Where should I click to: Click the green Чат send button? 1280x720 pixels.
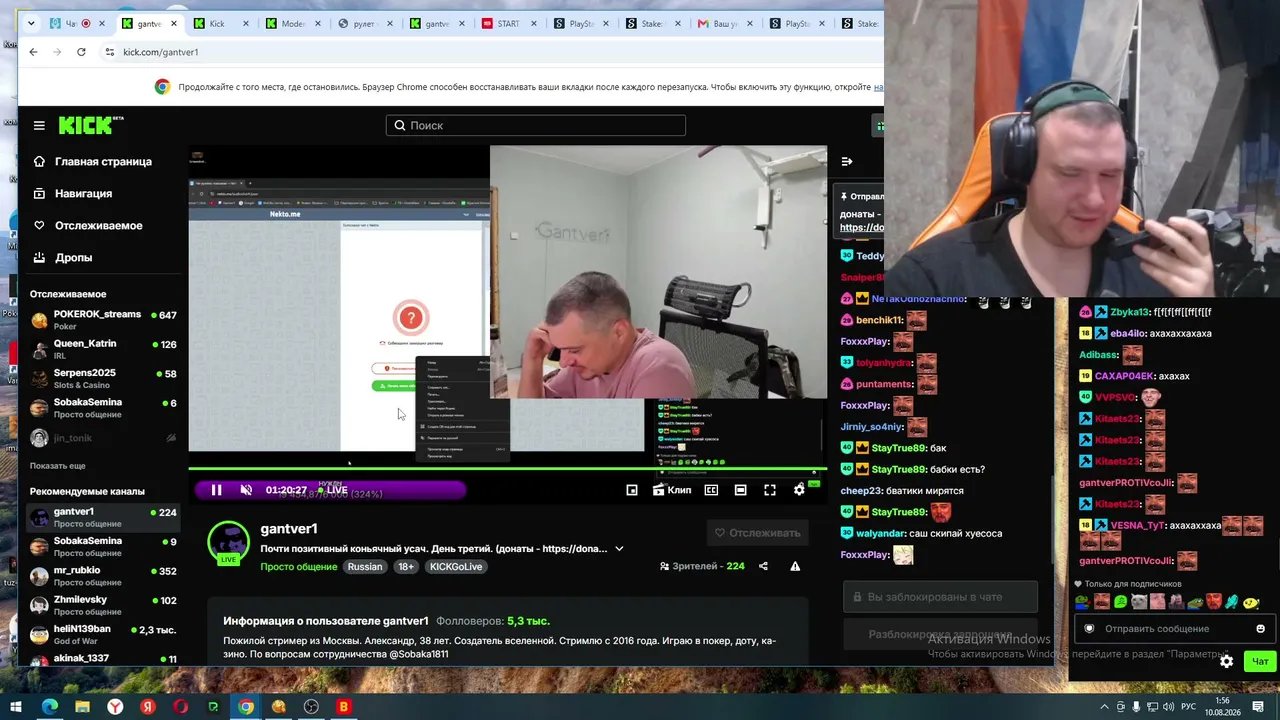1259,661
